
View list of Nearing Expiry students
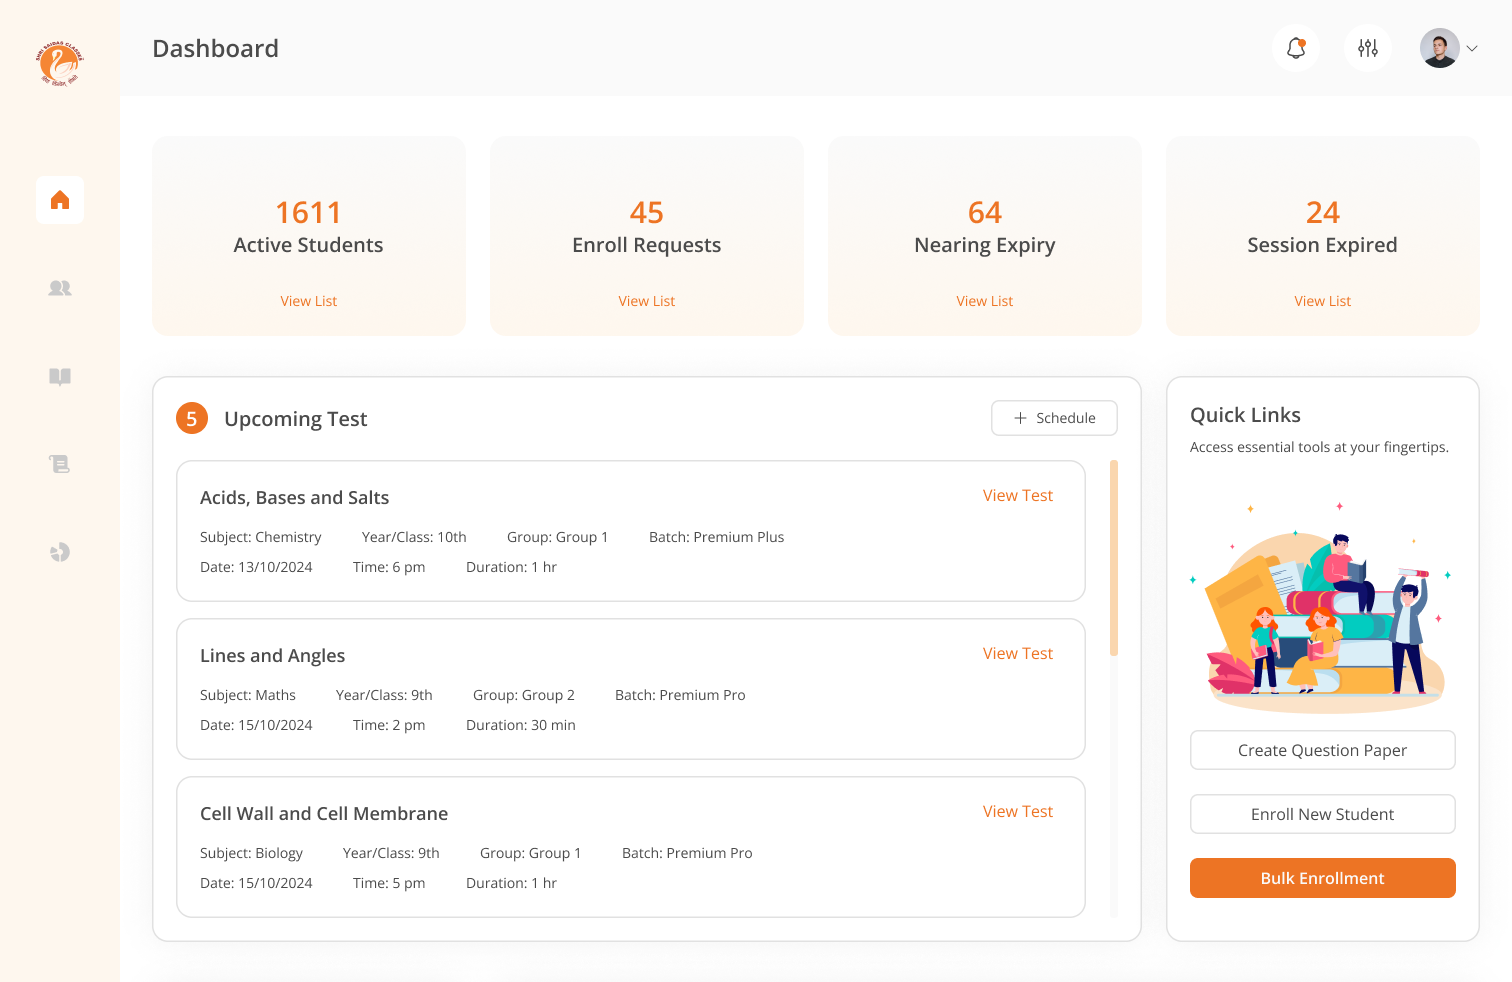point(984,301)
